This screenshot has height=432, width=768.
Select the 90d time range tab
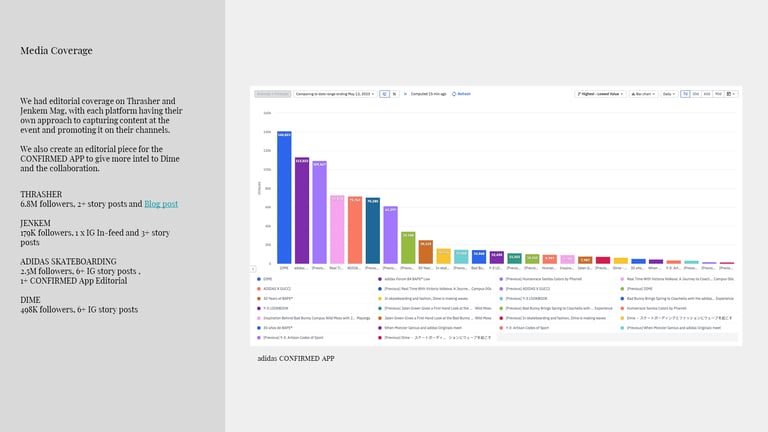point(718,94)
